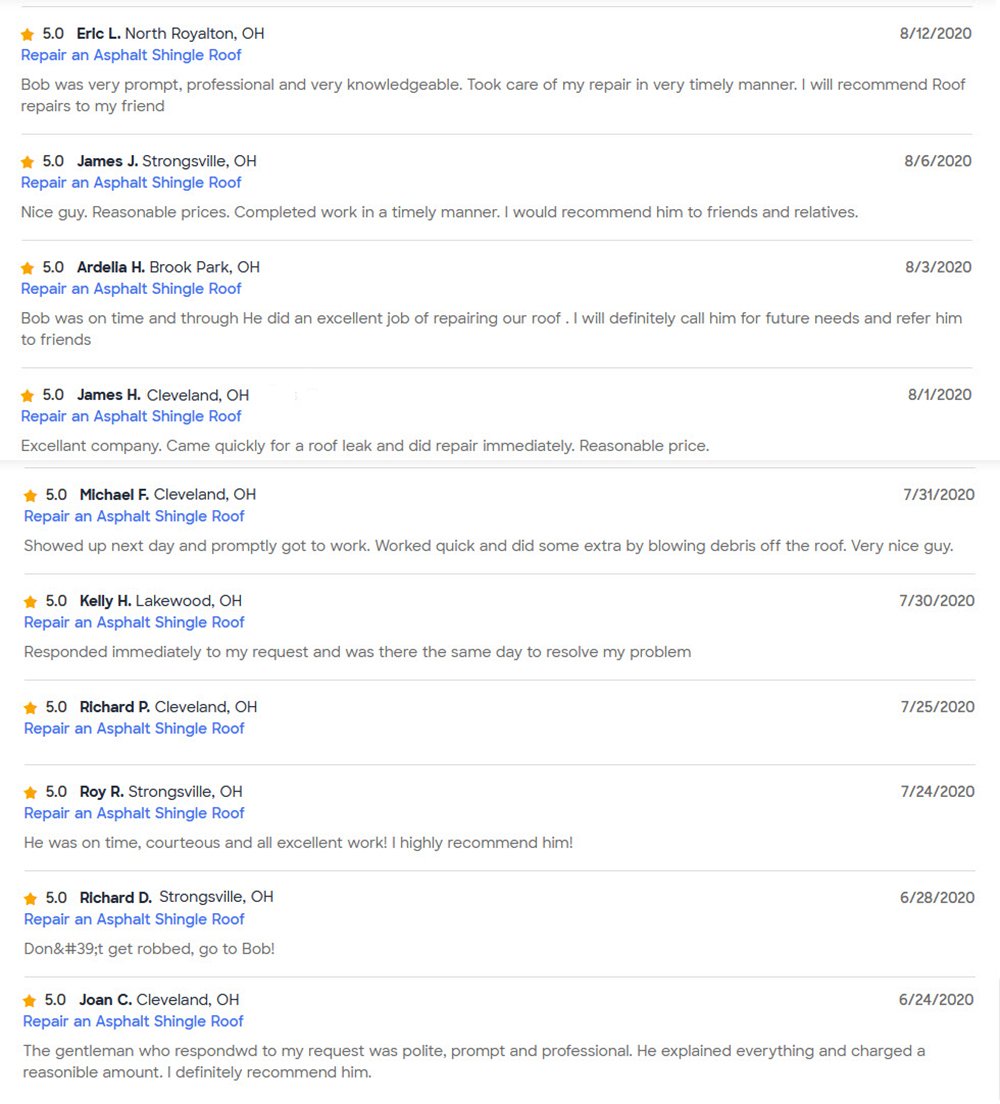Open Joan C.'s Repair an Asphalt Shingle Roof link
The width and height of the screenshot is (1000, 1104).
click(134, 1021)
